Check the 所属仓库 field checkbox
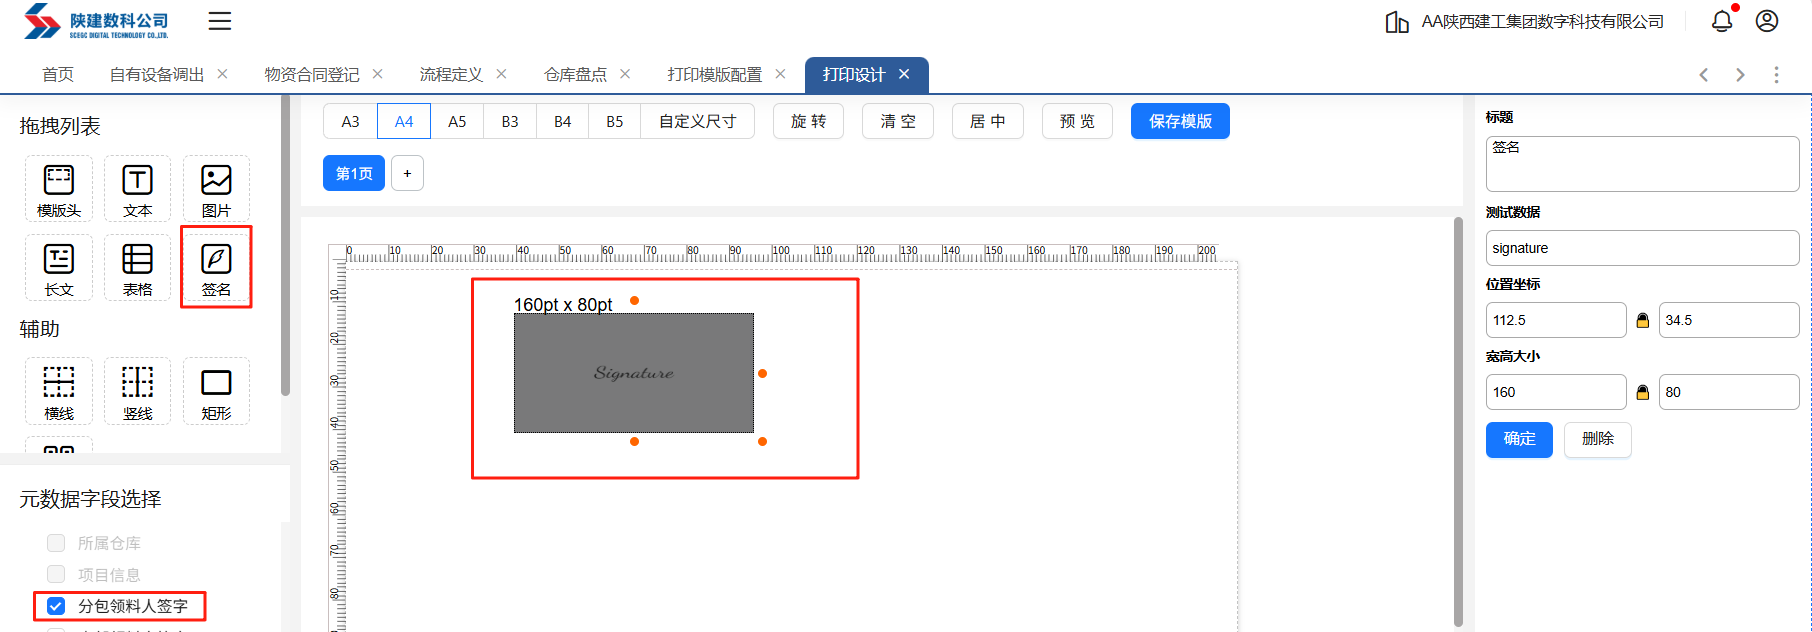This screenshot has width=1812, height=632. click(56, 543)
